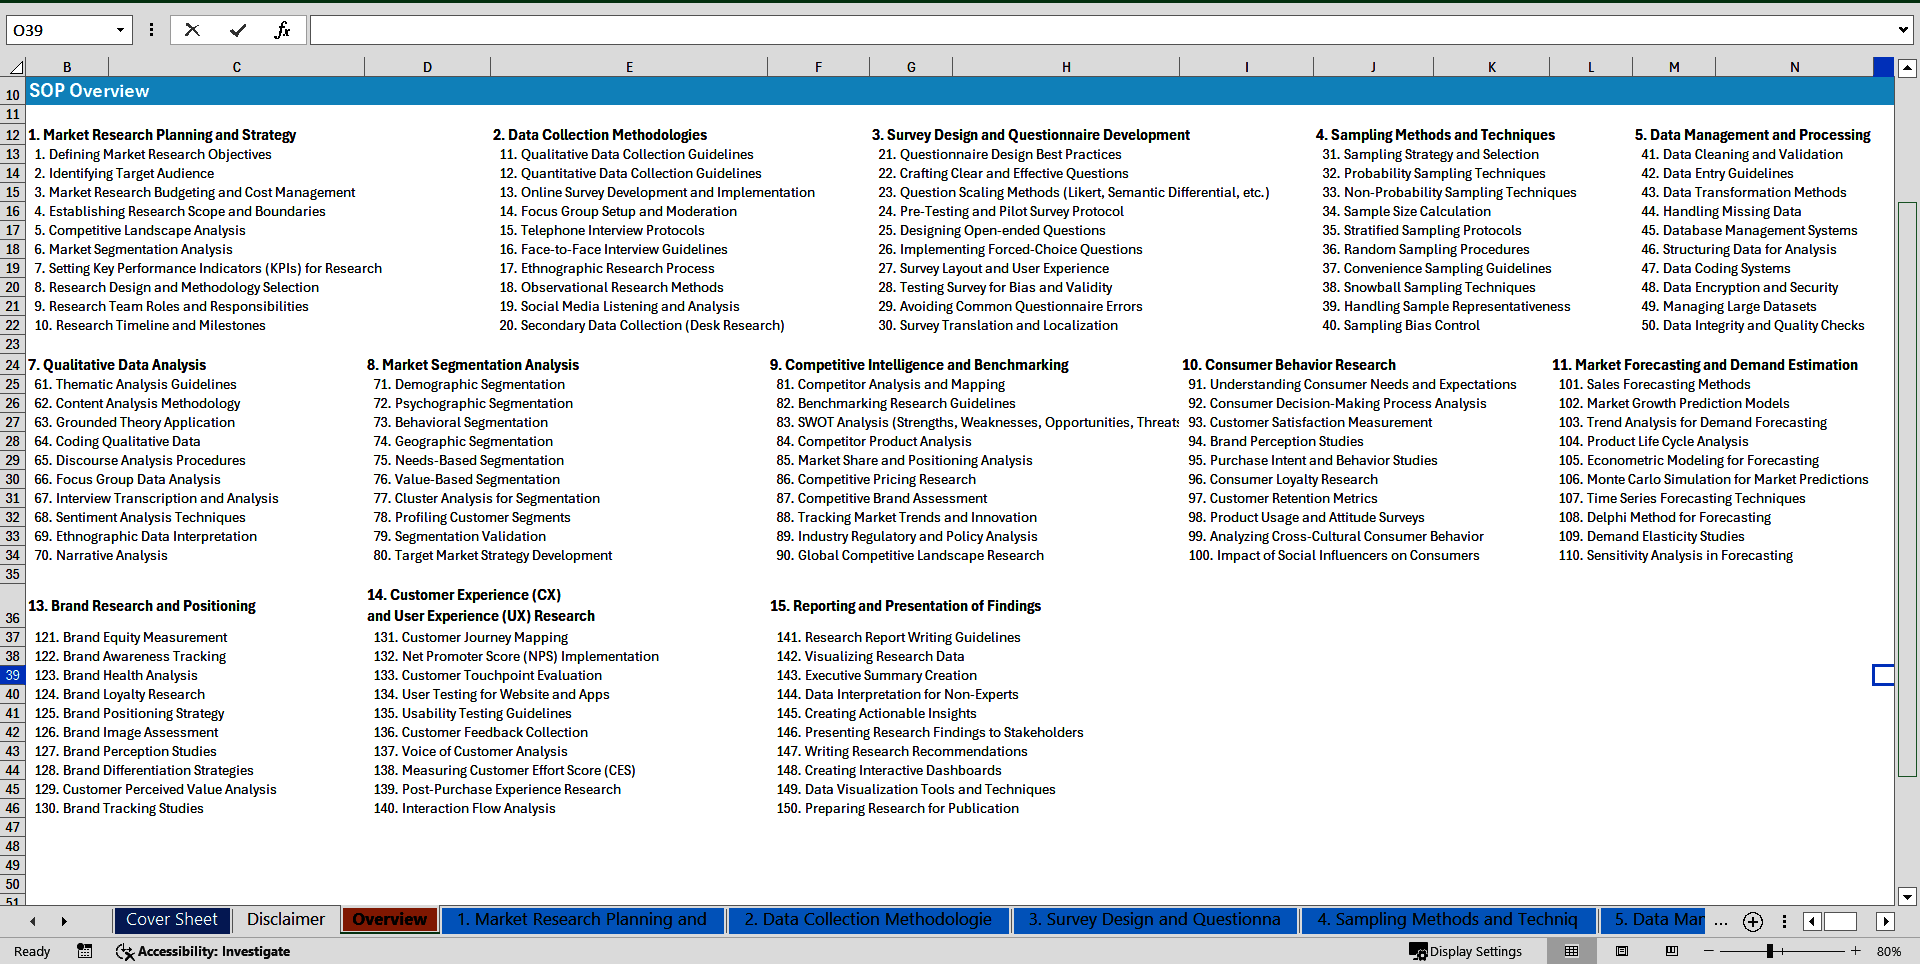Image resolution: width=1920 pixels, height=965 pixels.
Task: Click the Insert Function fx icon
Action: tap(282, 30)
